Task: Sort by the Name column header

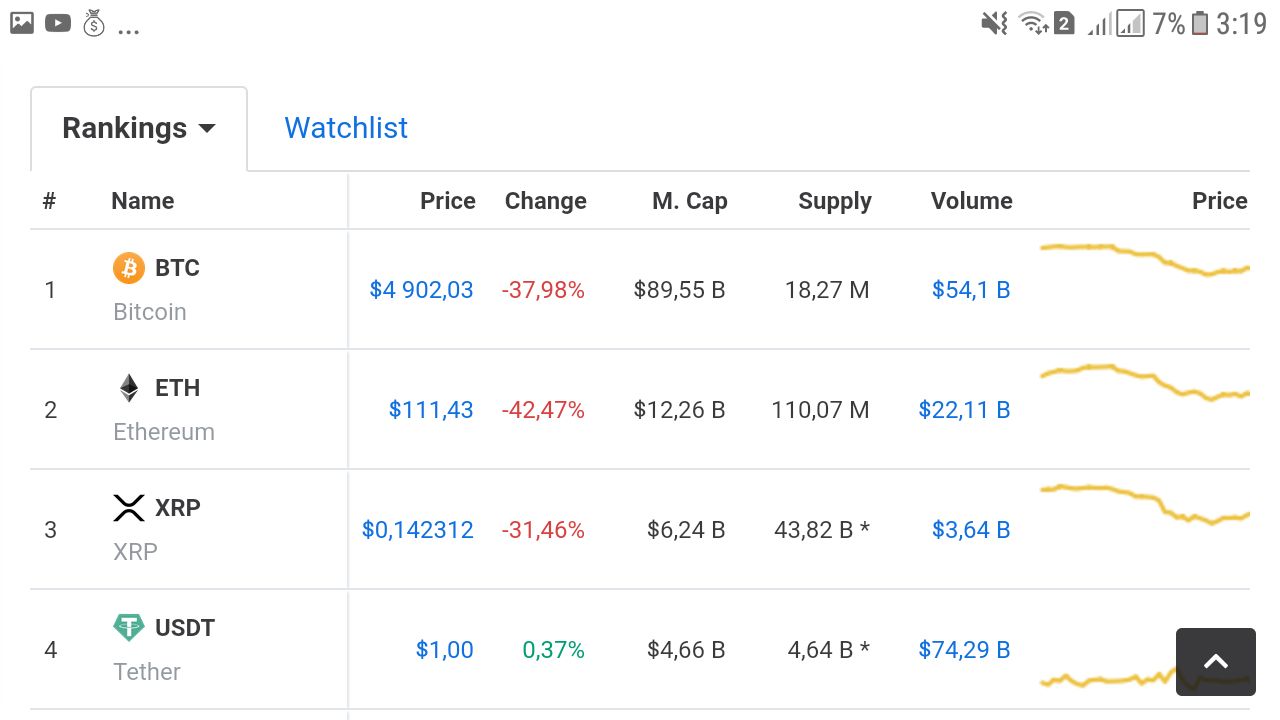Action: 143,201
